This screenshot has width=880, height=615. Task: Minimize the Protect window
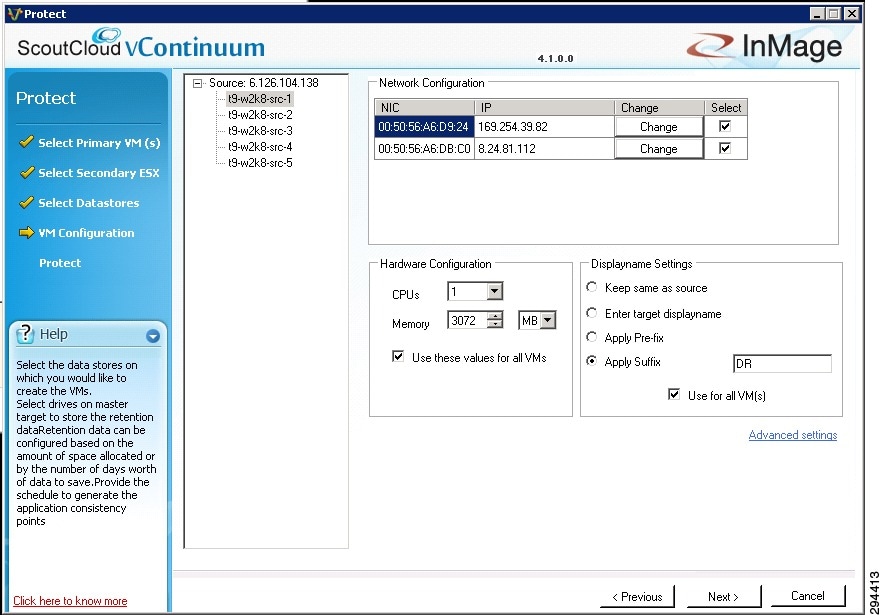coord(817,13)
